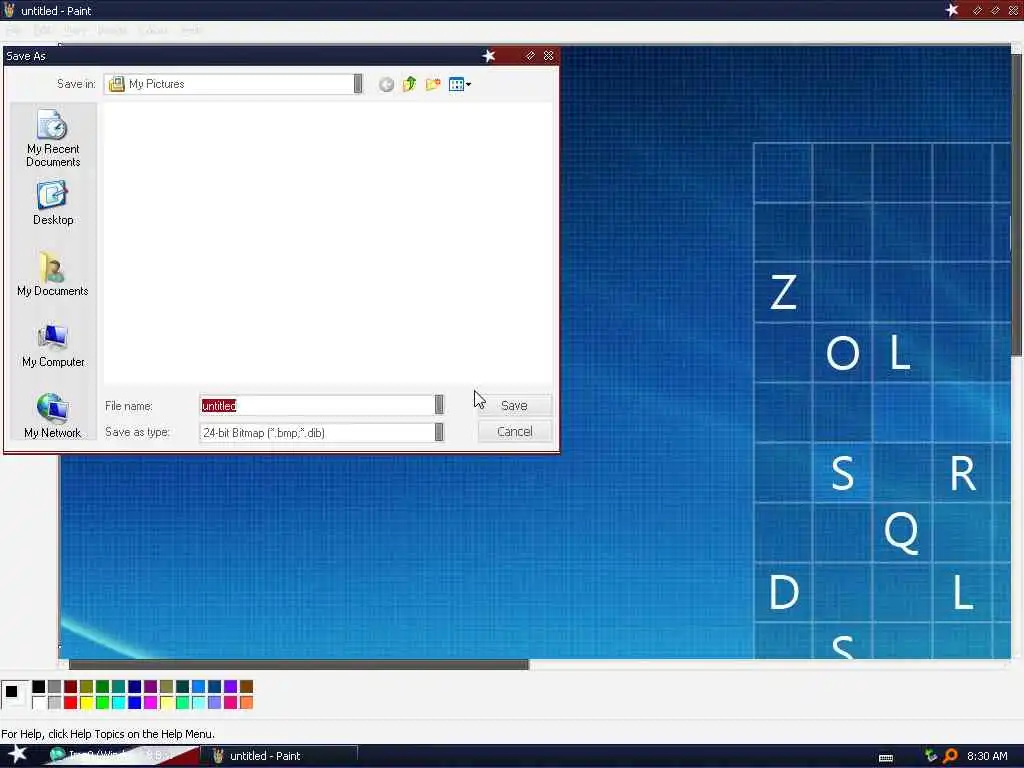Open the Colors menu in Paint
1024x768 pixels.
pyautogui.click(x=153, y=31)
